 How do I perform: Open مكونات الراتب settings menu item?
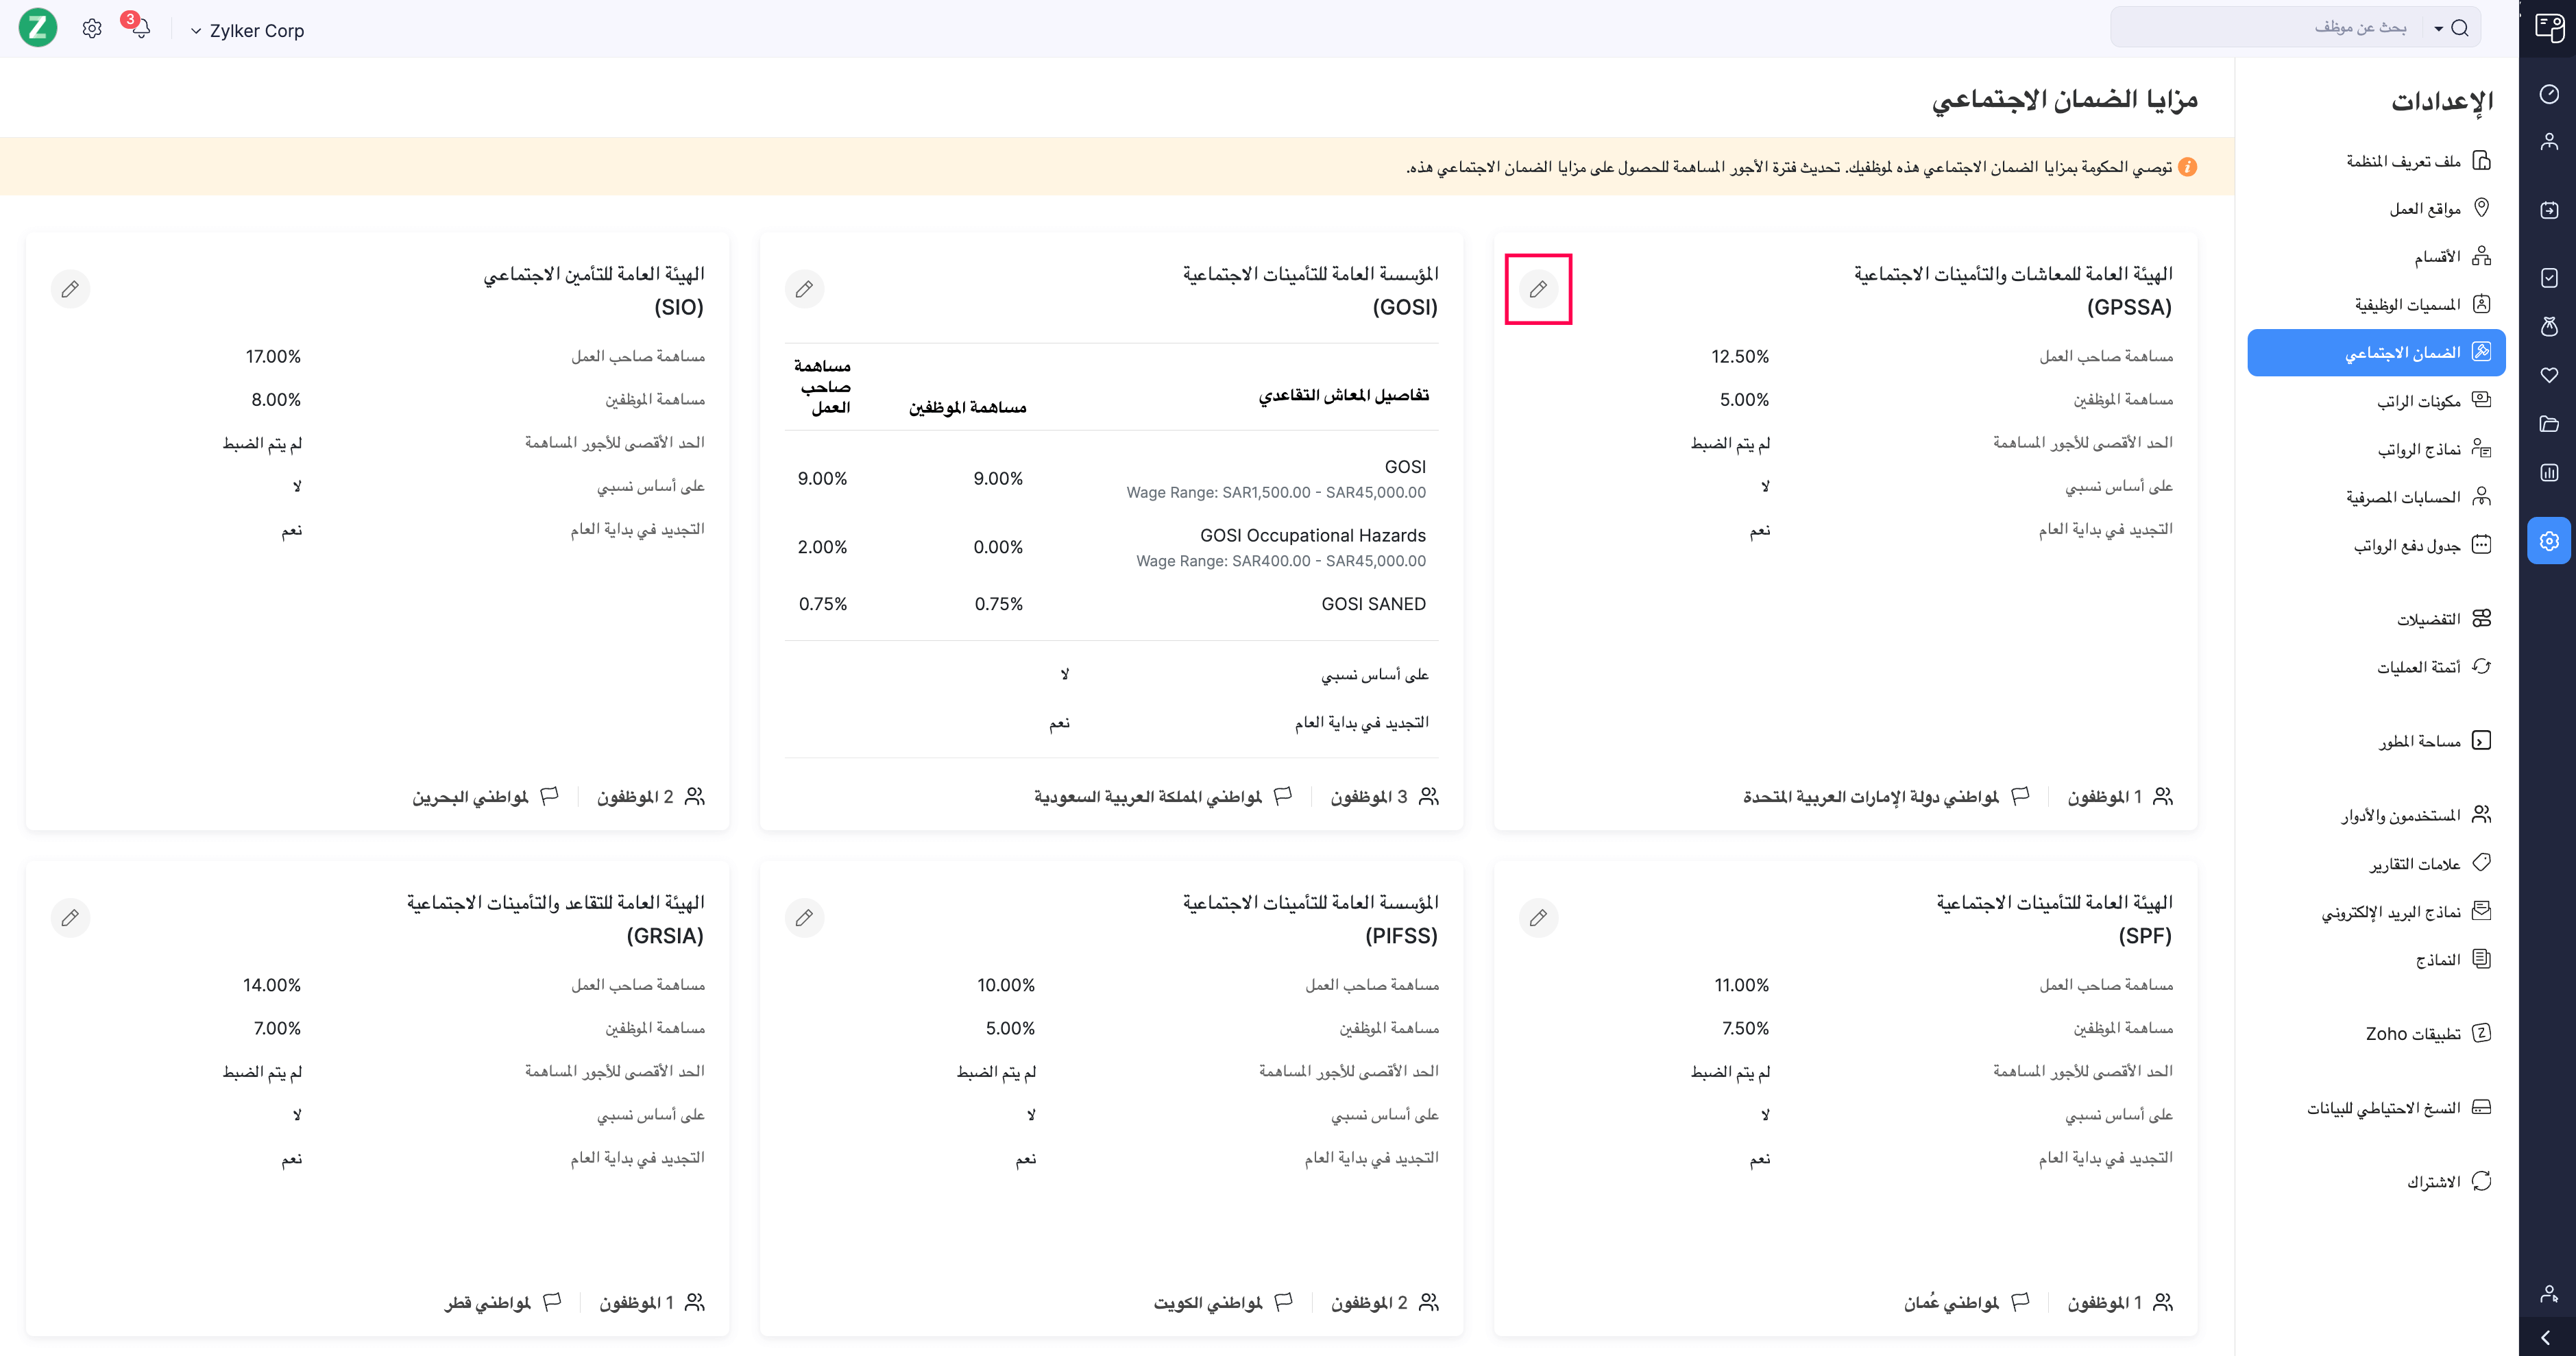(2418, 401)
